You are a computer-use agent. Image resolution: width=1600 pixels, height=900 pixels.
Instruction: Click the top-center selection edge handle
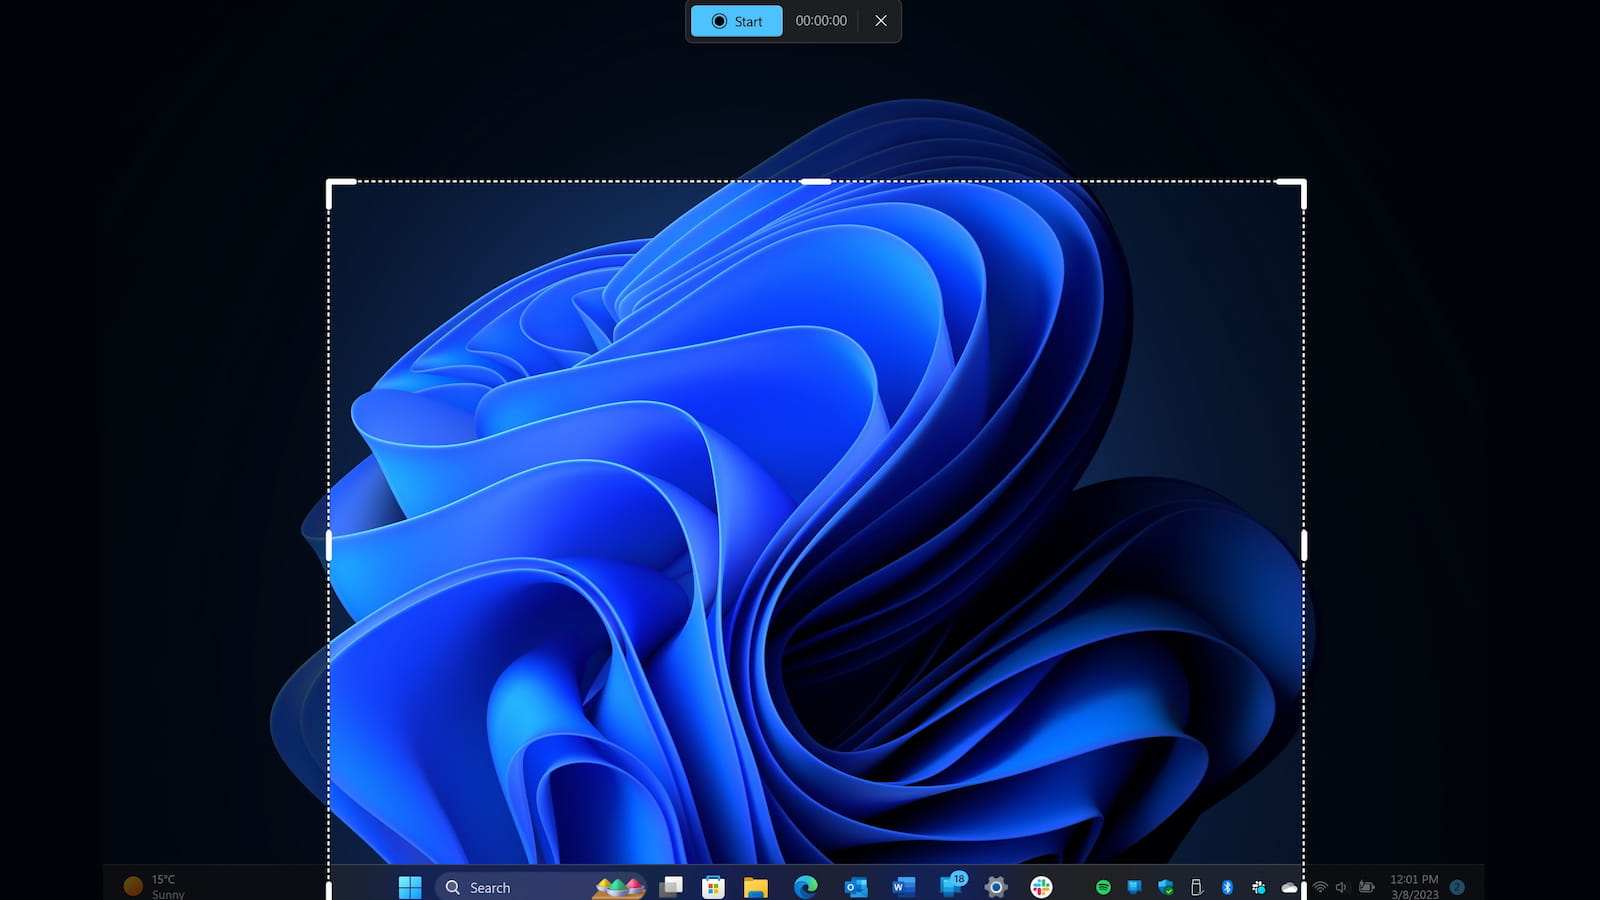816,181
